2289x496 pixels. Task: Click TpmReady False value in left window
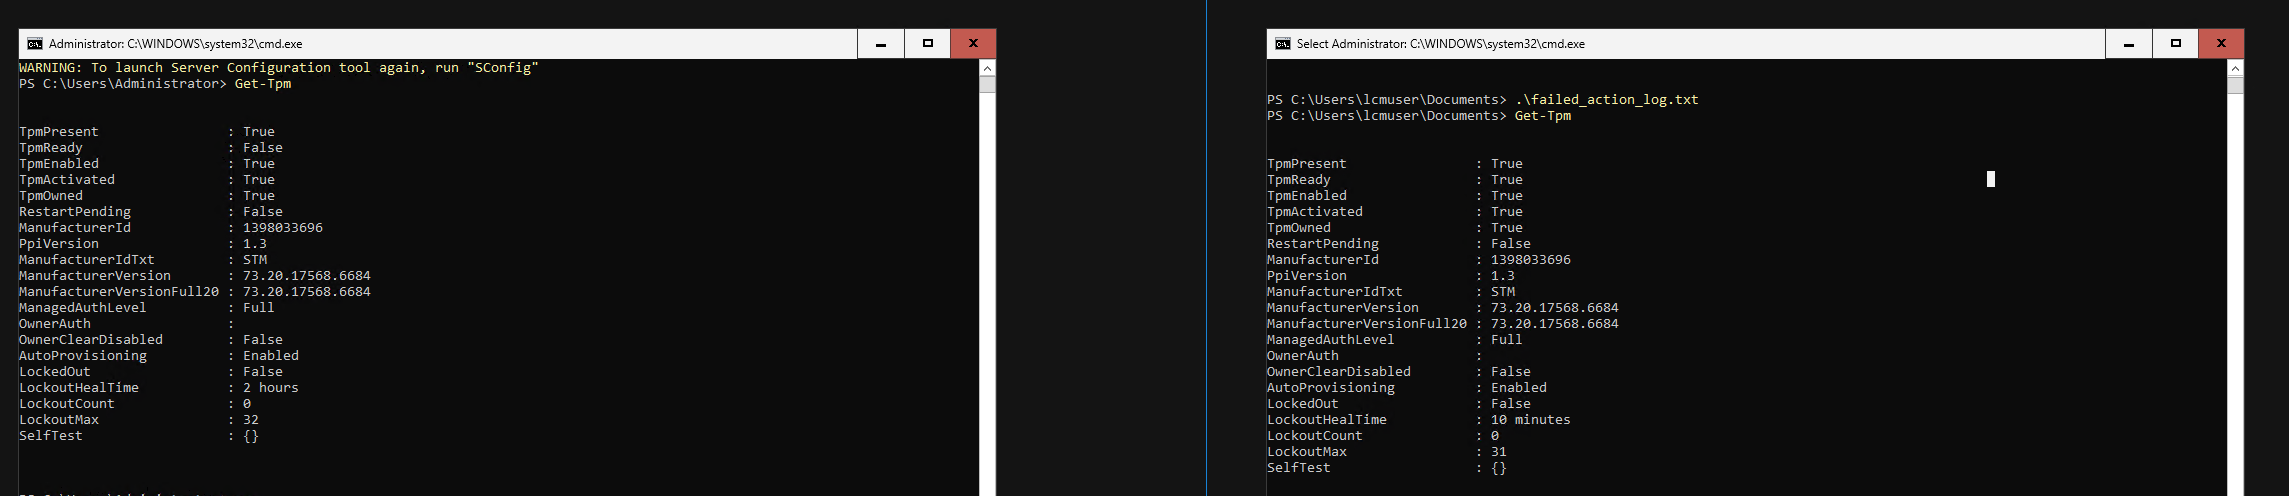point(263,148)
